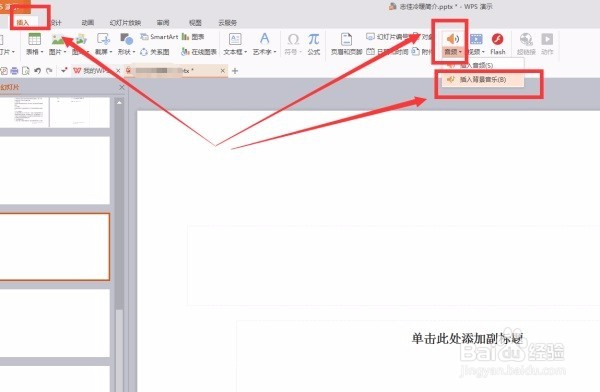Click the 幻灯片 panel header label
The height and width of the screenshot is (392, 600).
tap(10, 87)
